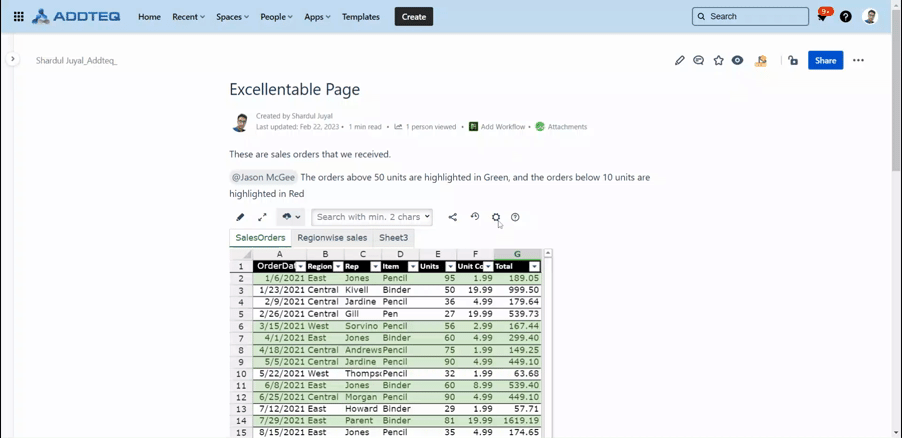Open the notifications bell
The width and height of the screenshot is (902, 438).
coord(823,17)
